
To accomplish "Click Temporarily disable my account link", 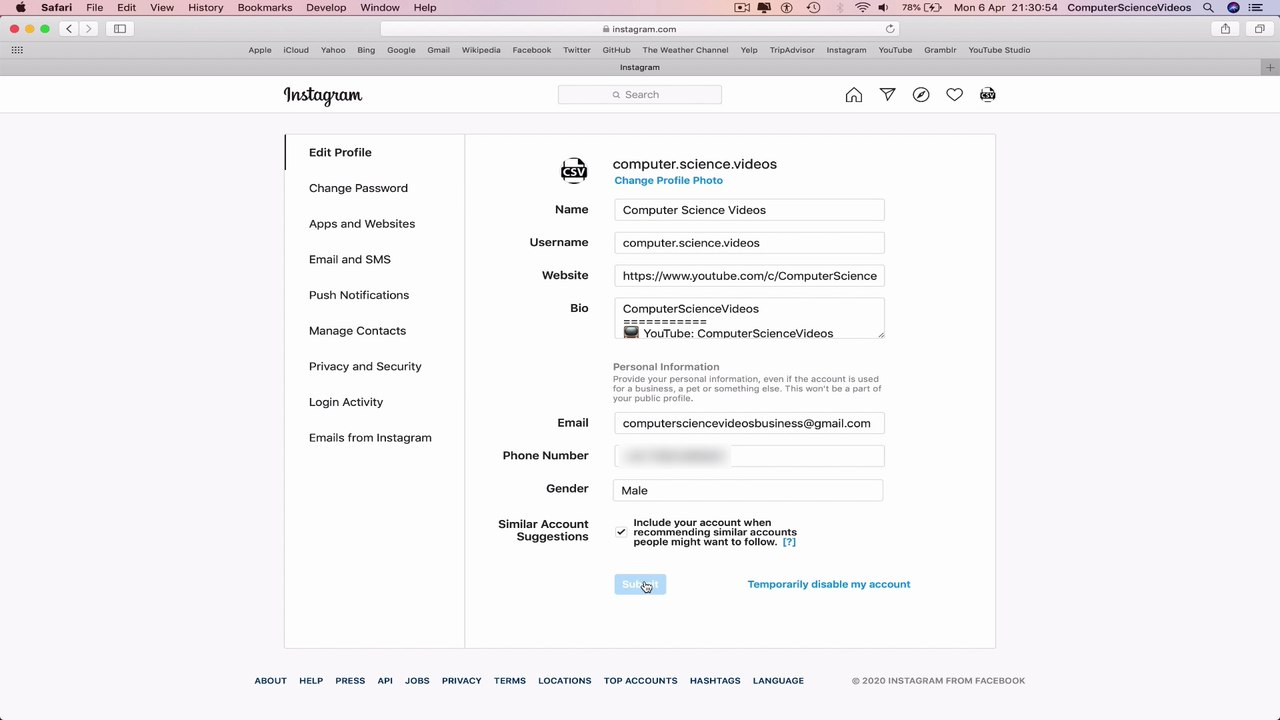I will coord(829,584).
